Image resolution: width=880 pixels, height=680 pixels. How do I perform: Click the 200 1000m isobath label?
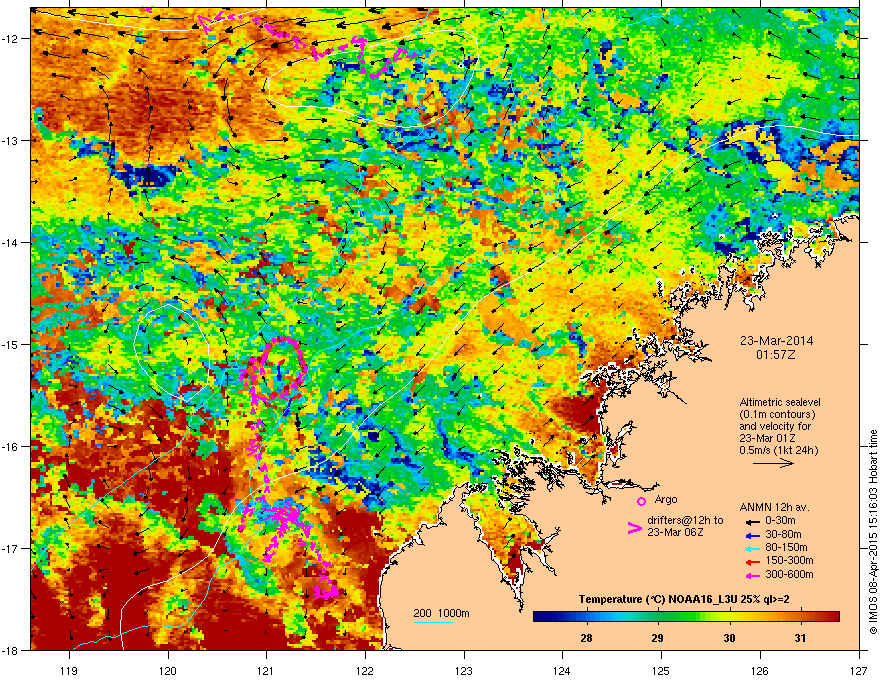tap(441, 613)
